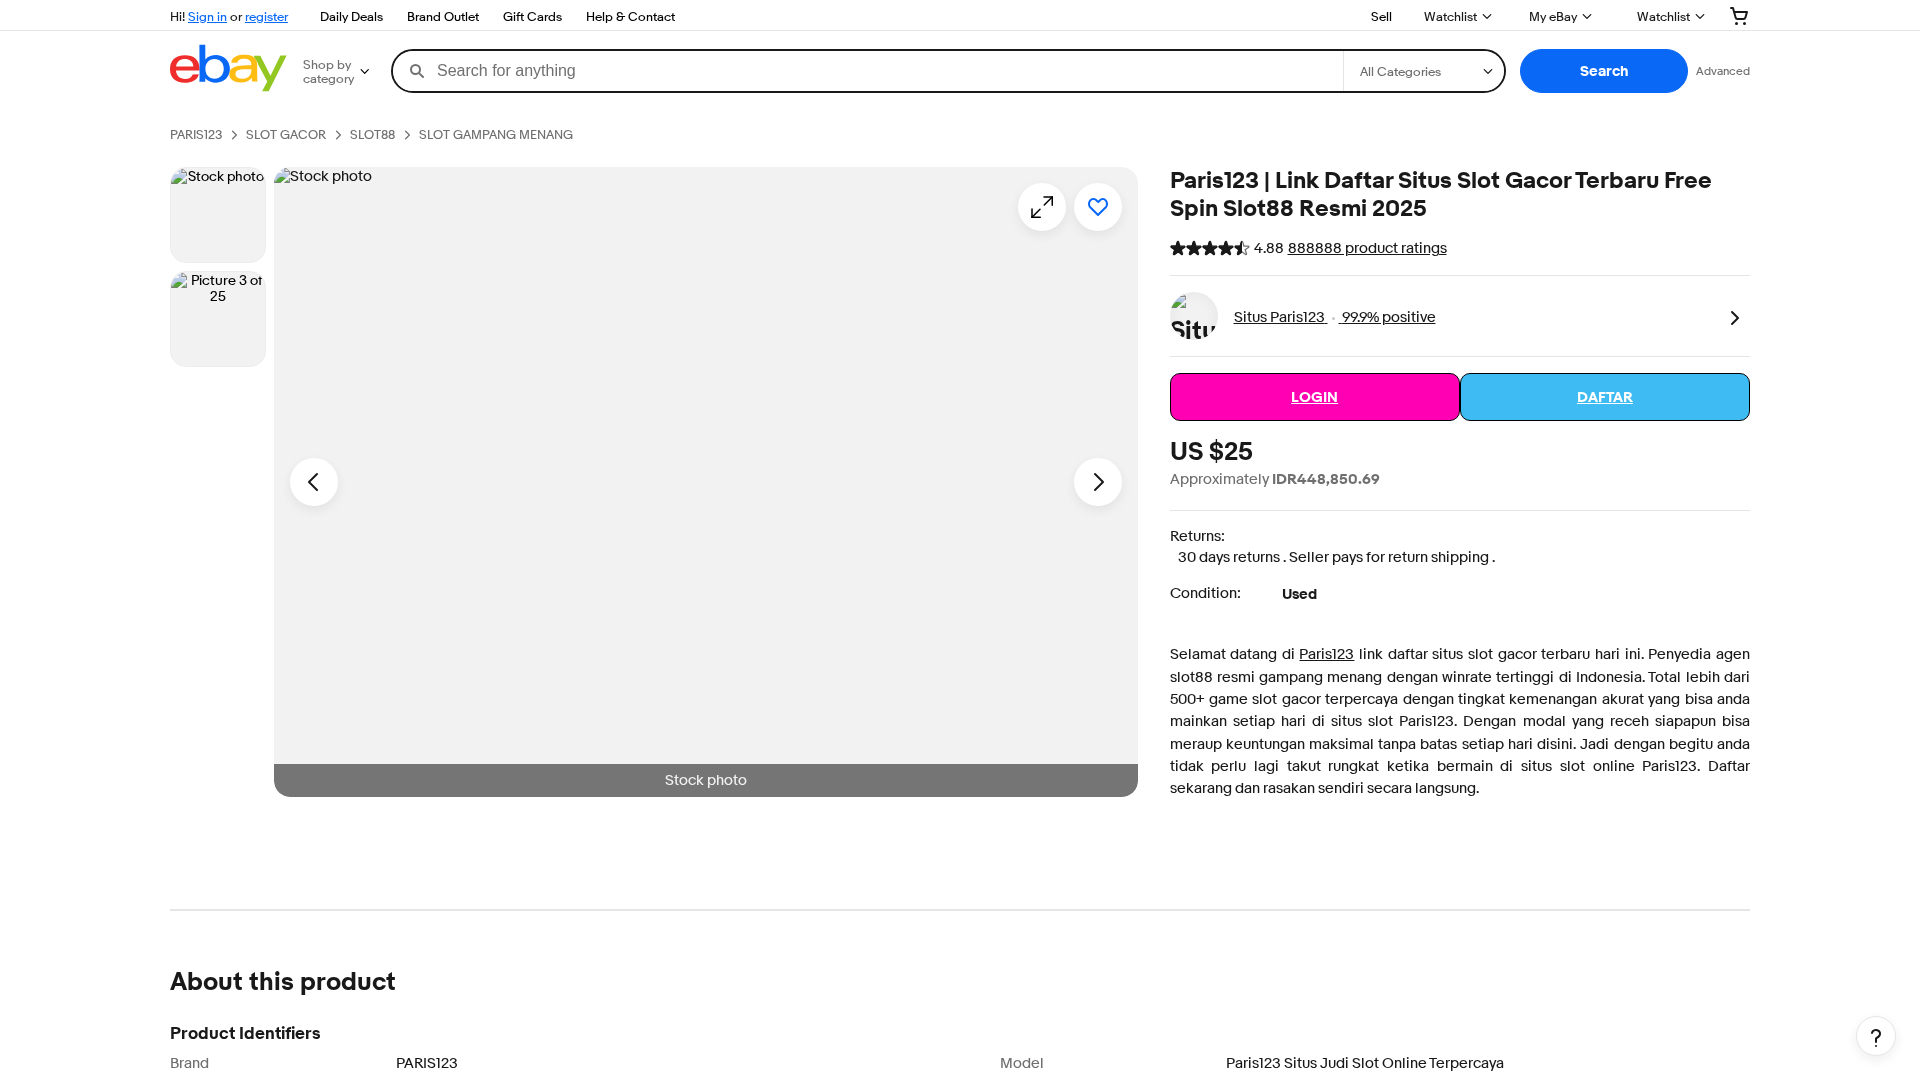Click the Sell link

[1381, 17]
